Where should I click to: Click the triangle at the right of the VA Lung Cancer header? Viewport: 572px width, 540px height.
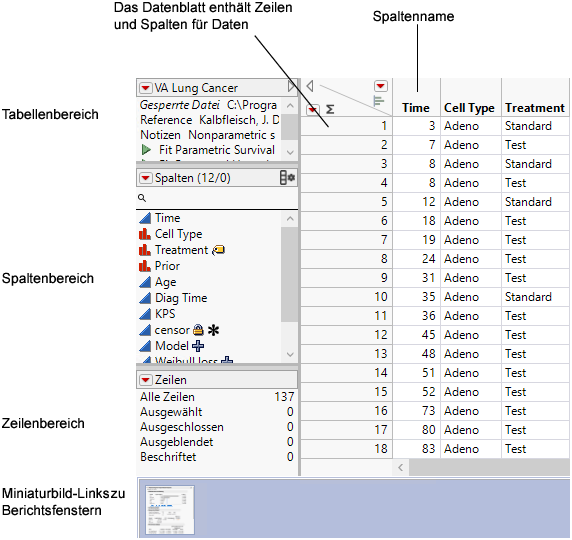click(291, 87)
